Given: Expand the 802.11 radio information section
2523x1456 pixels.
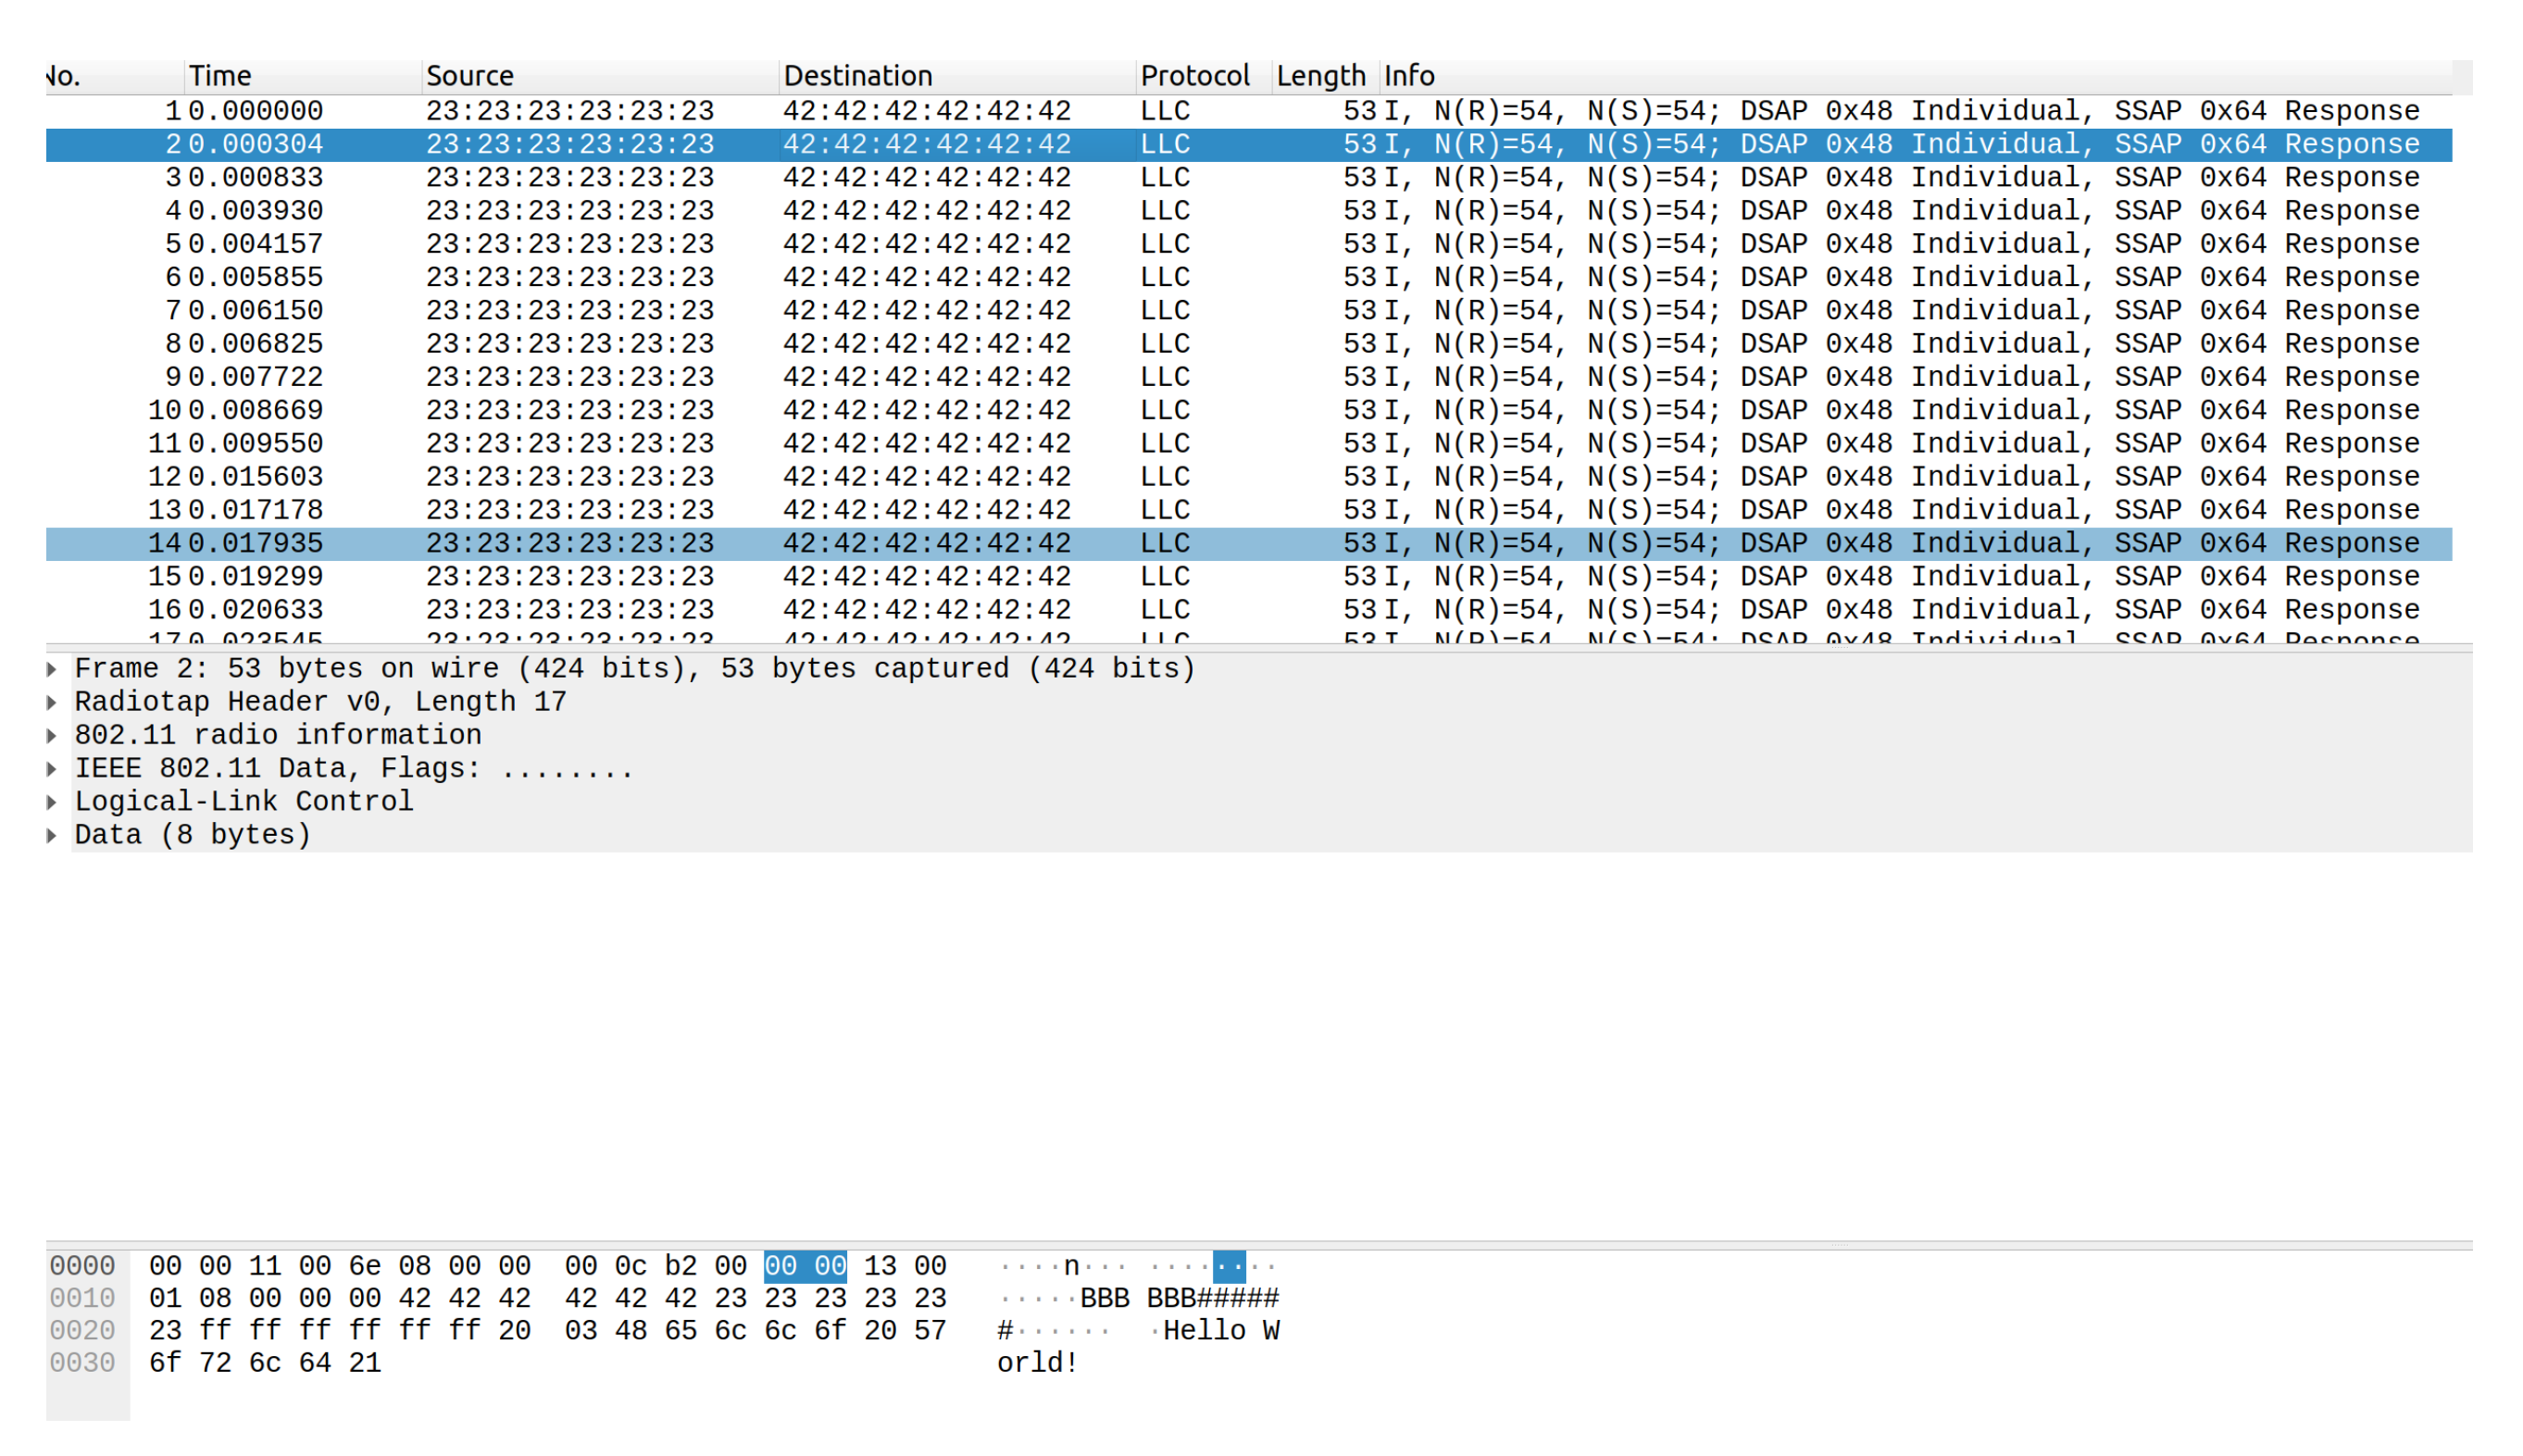Looking at the screenshot, I should tap(52, 735).
